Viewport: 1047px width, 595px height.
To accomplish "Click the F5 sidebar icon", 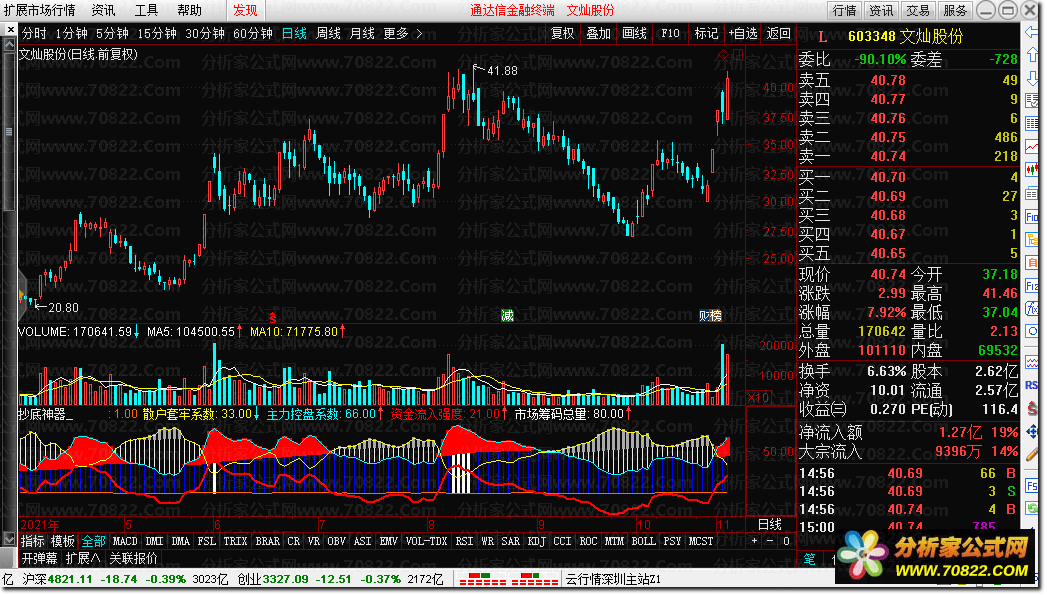I will 1032,485.
